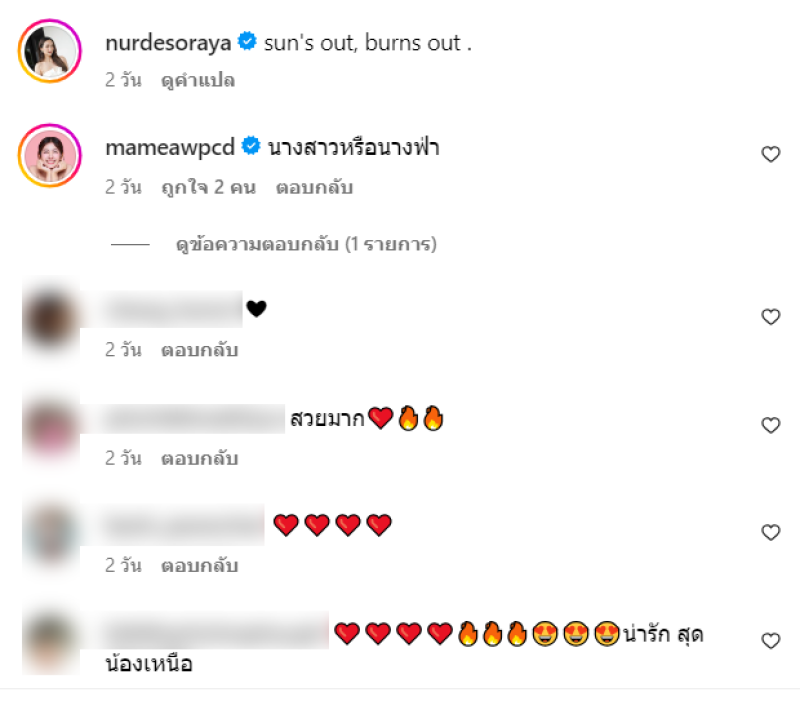Viewport: 800px width, 701px height.
Task: Open blurred avatar of the last commenter
Action: 51,643
